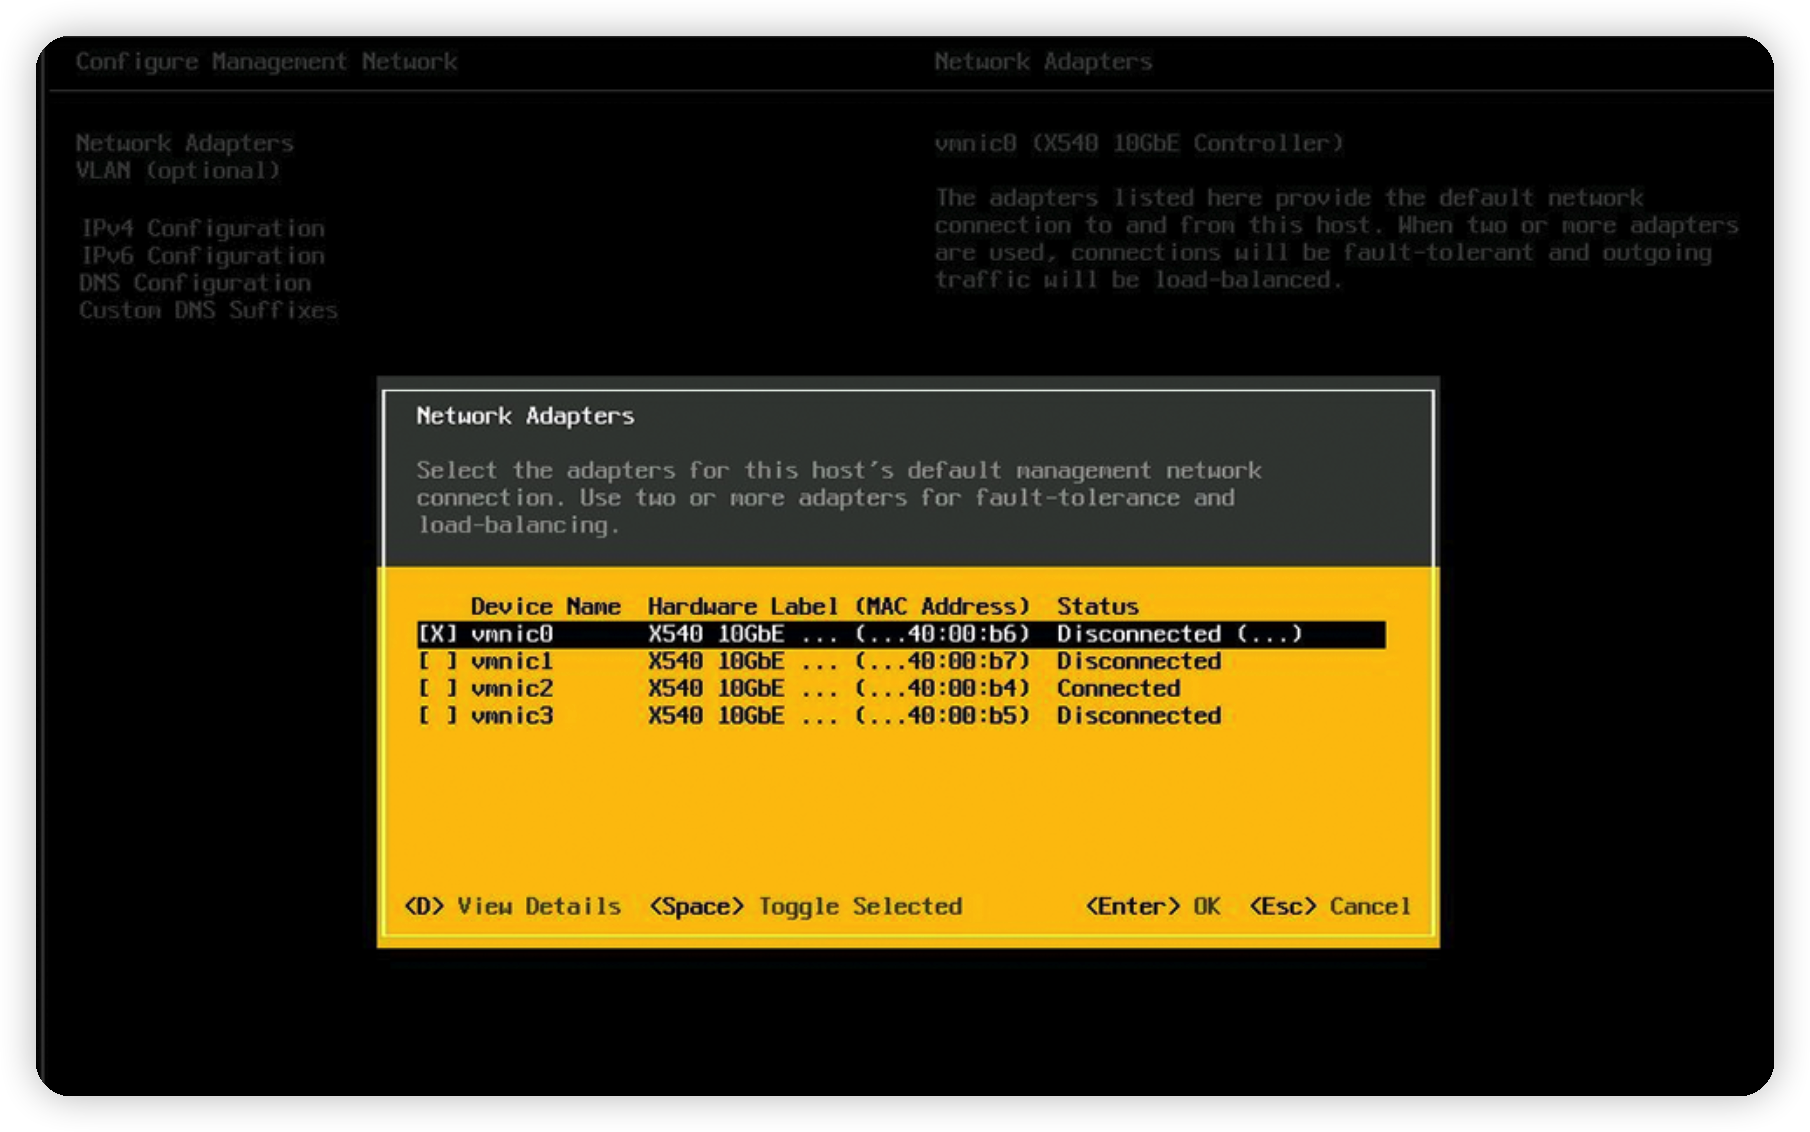Select the vmnic2 device name

(512, 688)
